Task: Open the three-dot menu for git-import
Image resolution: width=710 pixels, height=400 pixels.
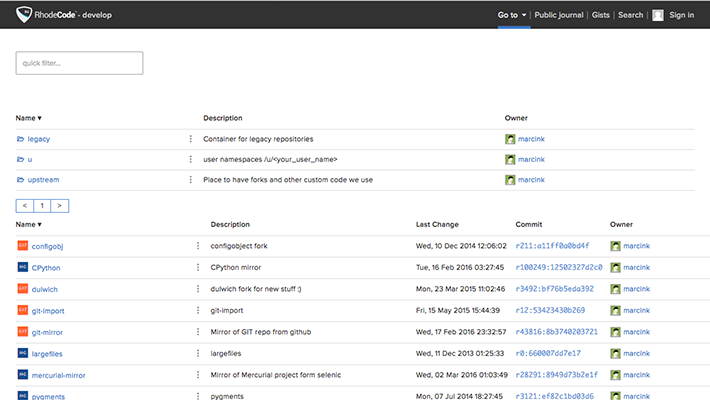Action: click(x=198, y=310)
